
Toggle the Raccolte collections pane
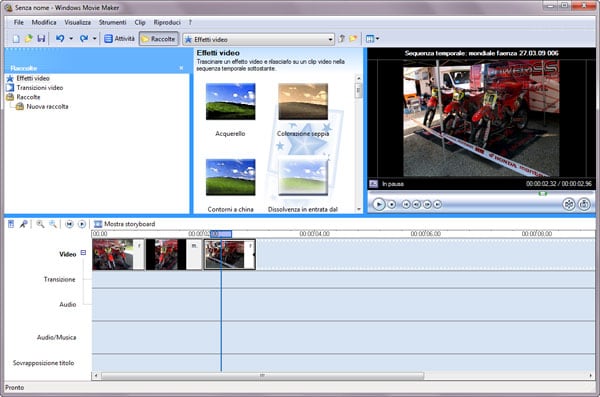coord(158,39)
